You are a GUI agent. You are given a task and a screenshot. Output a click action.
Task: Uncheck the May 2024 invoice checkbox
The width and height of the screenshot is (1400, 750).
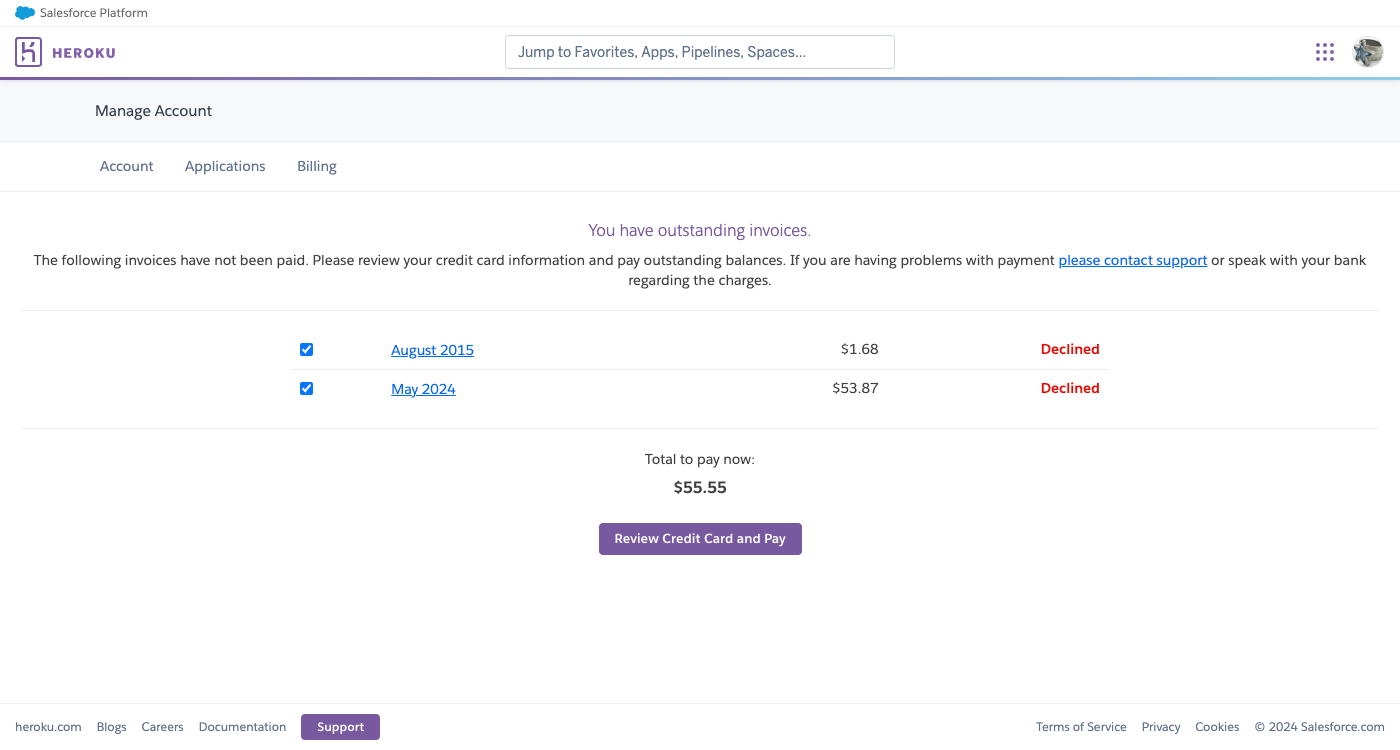[307, 388]
